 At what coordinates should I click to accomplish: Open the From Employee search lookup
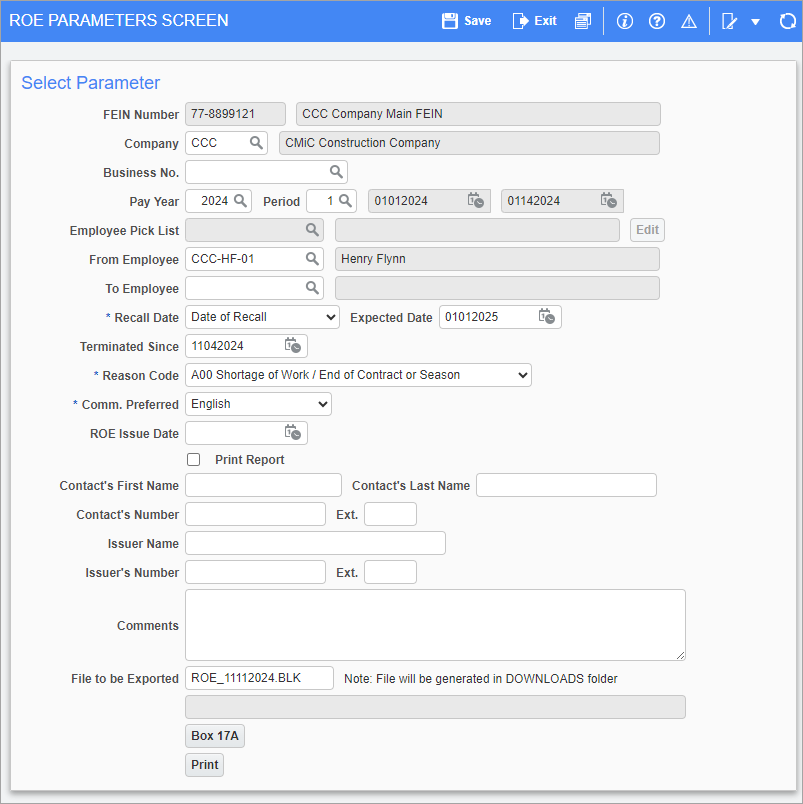[x=314, y=259]
